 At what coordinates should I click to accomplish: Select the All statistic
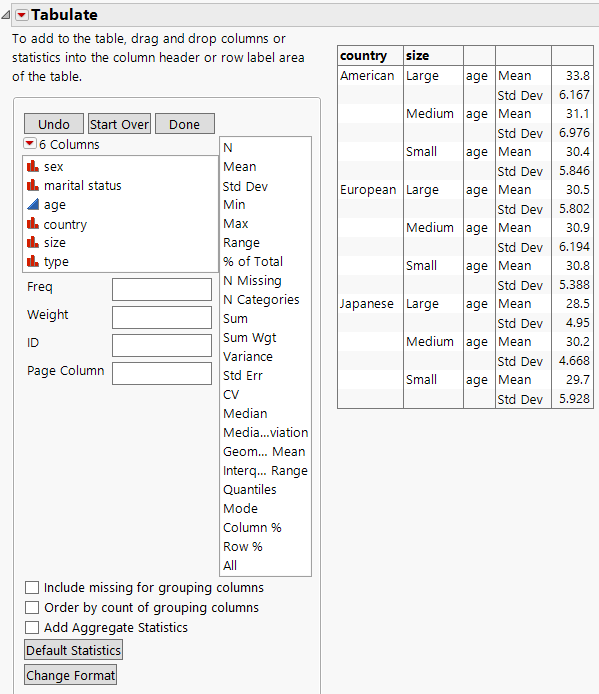pos(230,566)
